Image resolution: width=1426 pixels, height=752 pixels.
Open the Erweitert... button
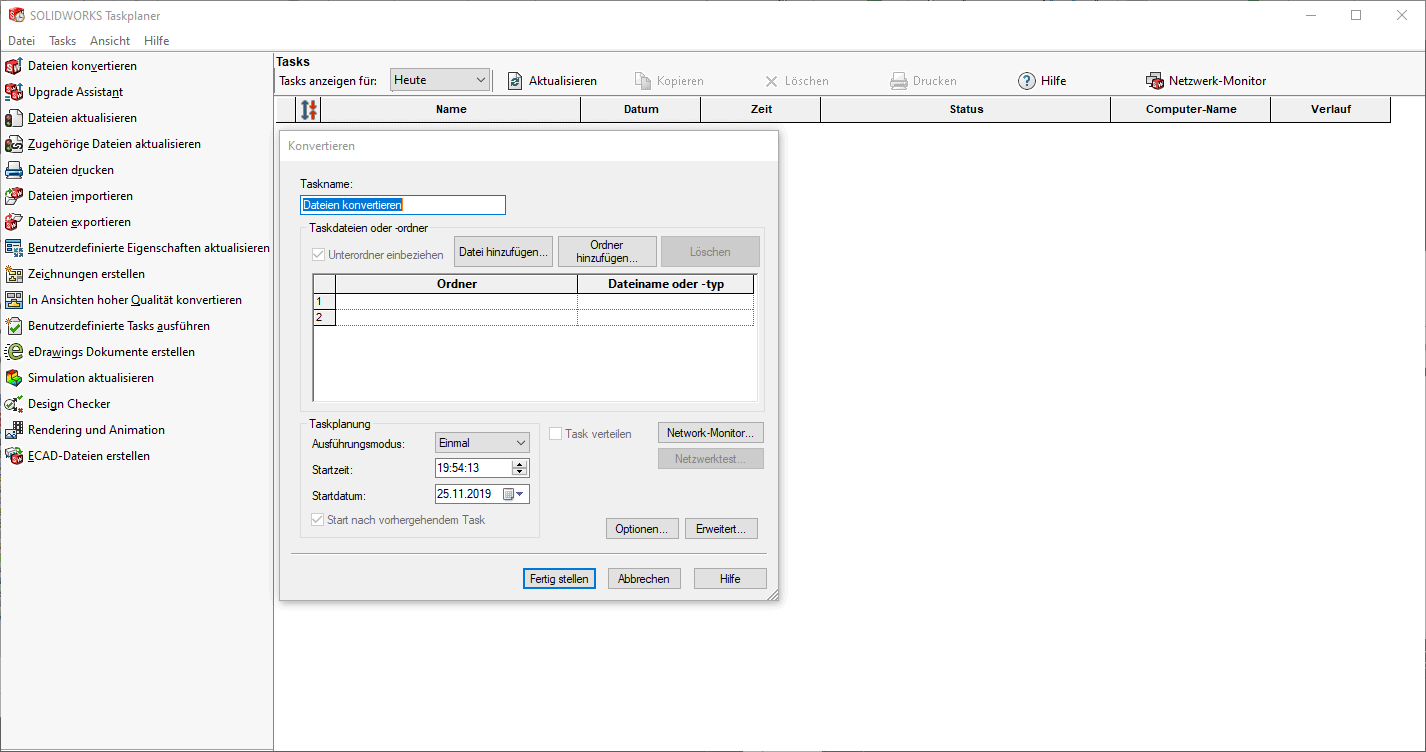coord(721,529)
